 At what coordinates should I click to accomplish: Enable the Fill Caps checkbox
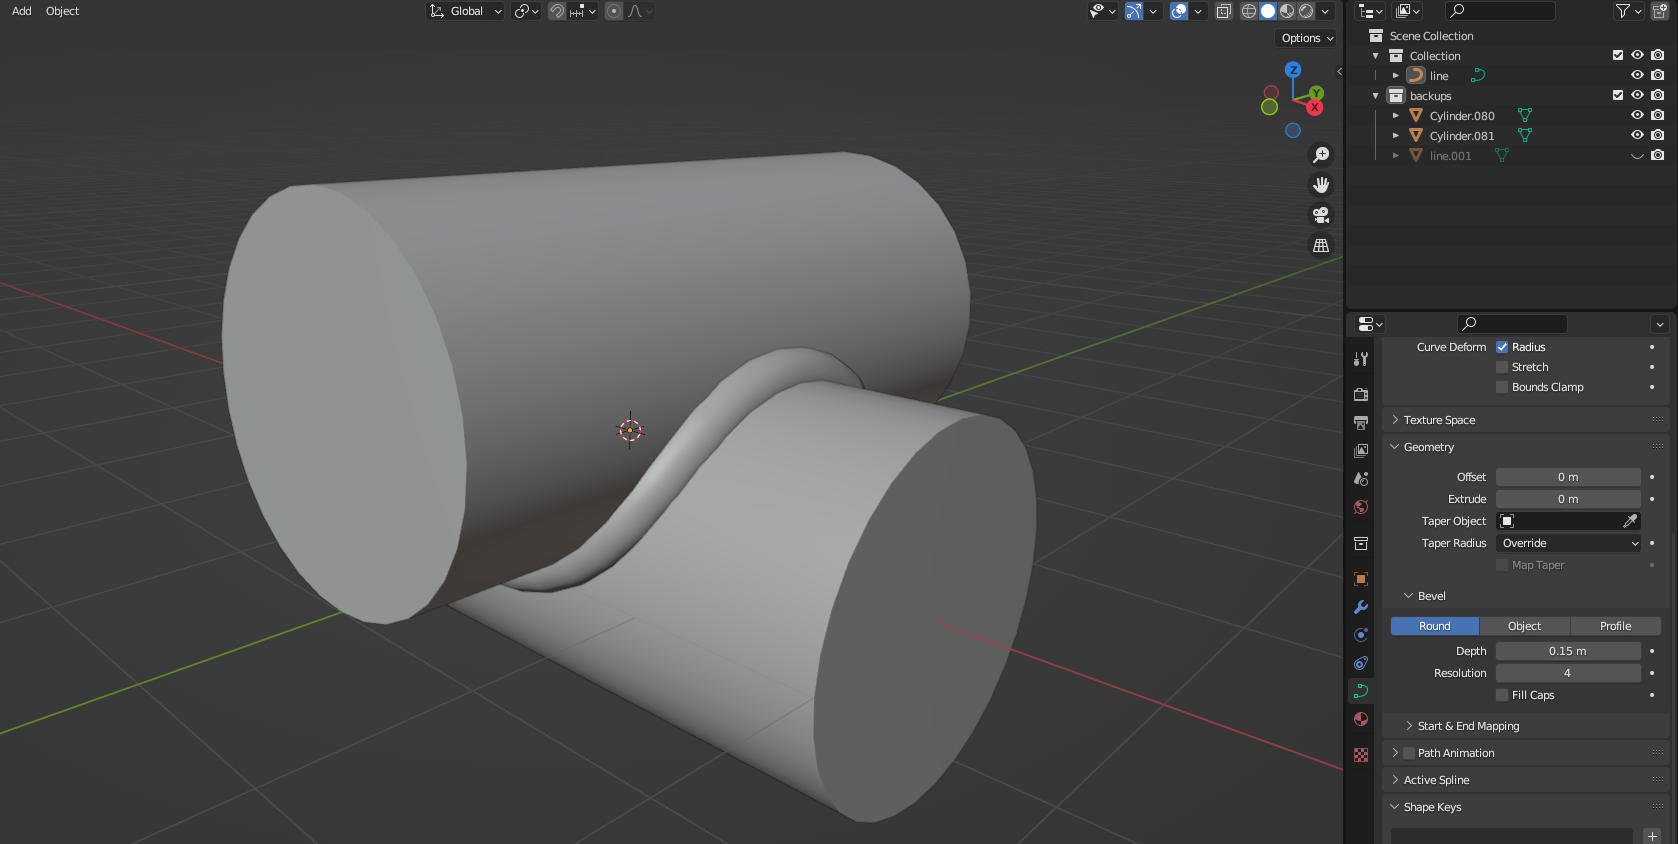click(x=1502, y=695)
